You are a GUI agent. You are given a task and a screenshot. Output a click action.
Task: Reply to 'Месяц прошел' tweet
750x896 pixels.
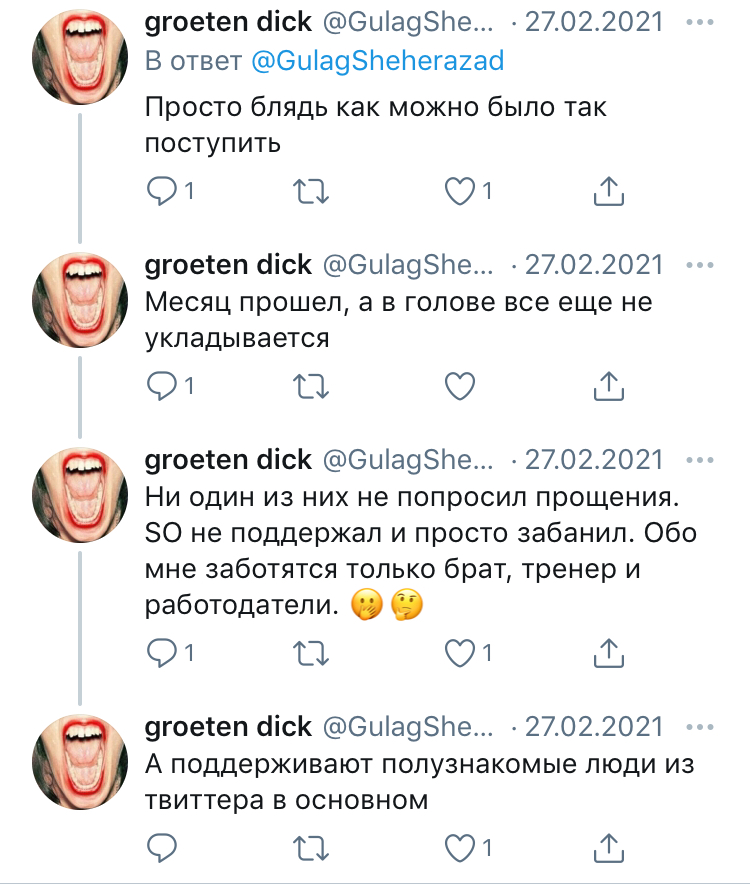point(161,384)
